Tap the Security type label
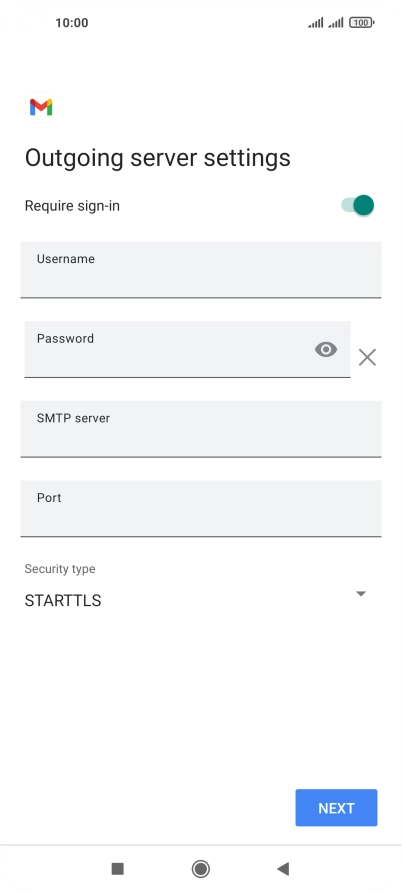 pos(60,569)
